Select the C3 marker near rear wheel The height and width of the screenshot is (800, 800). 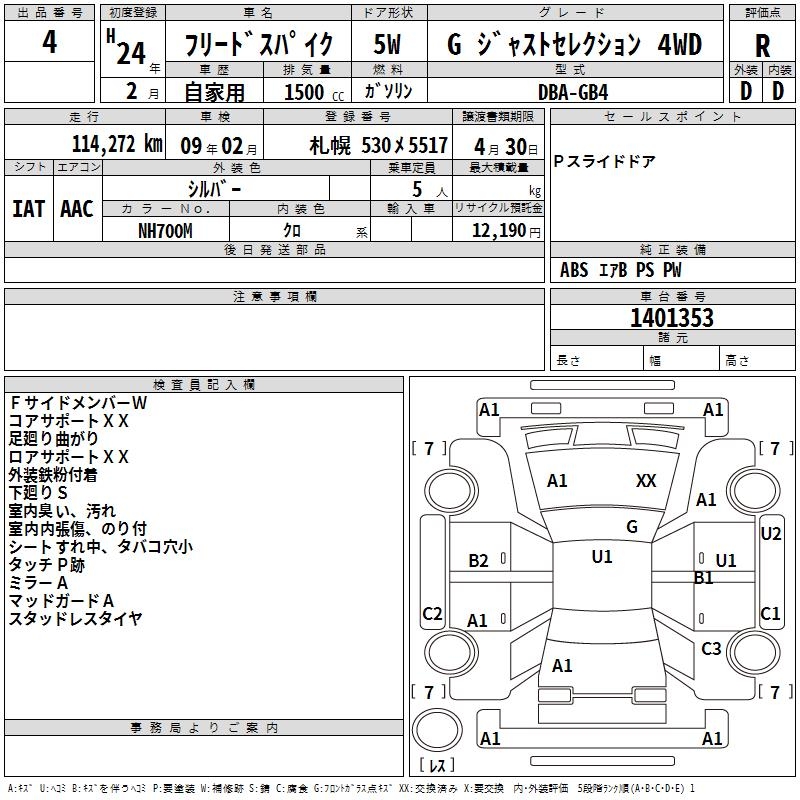click(x=711, y=649)
